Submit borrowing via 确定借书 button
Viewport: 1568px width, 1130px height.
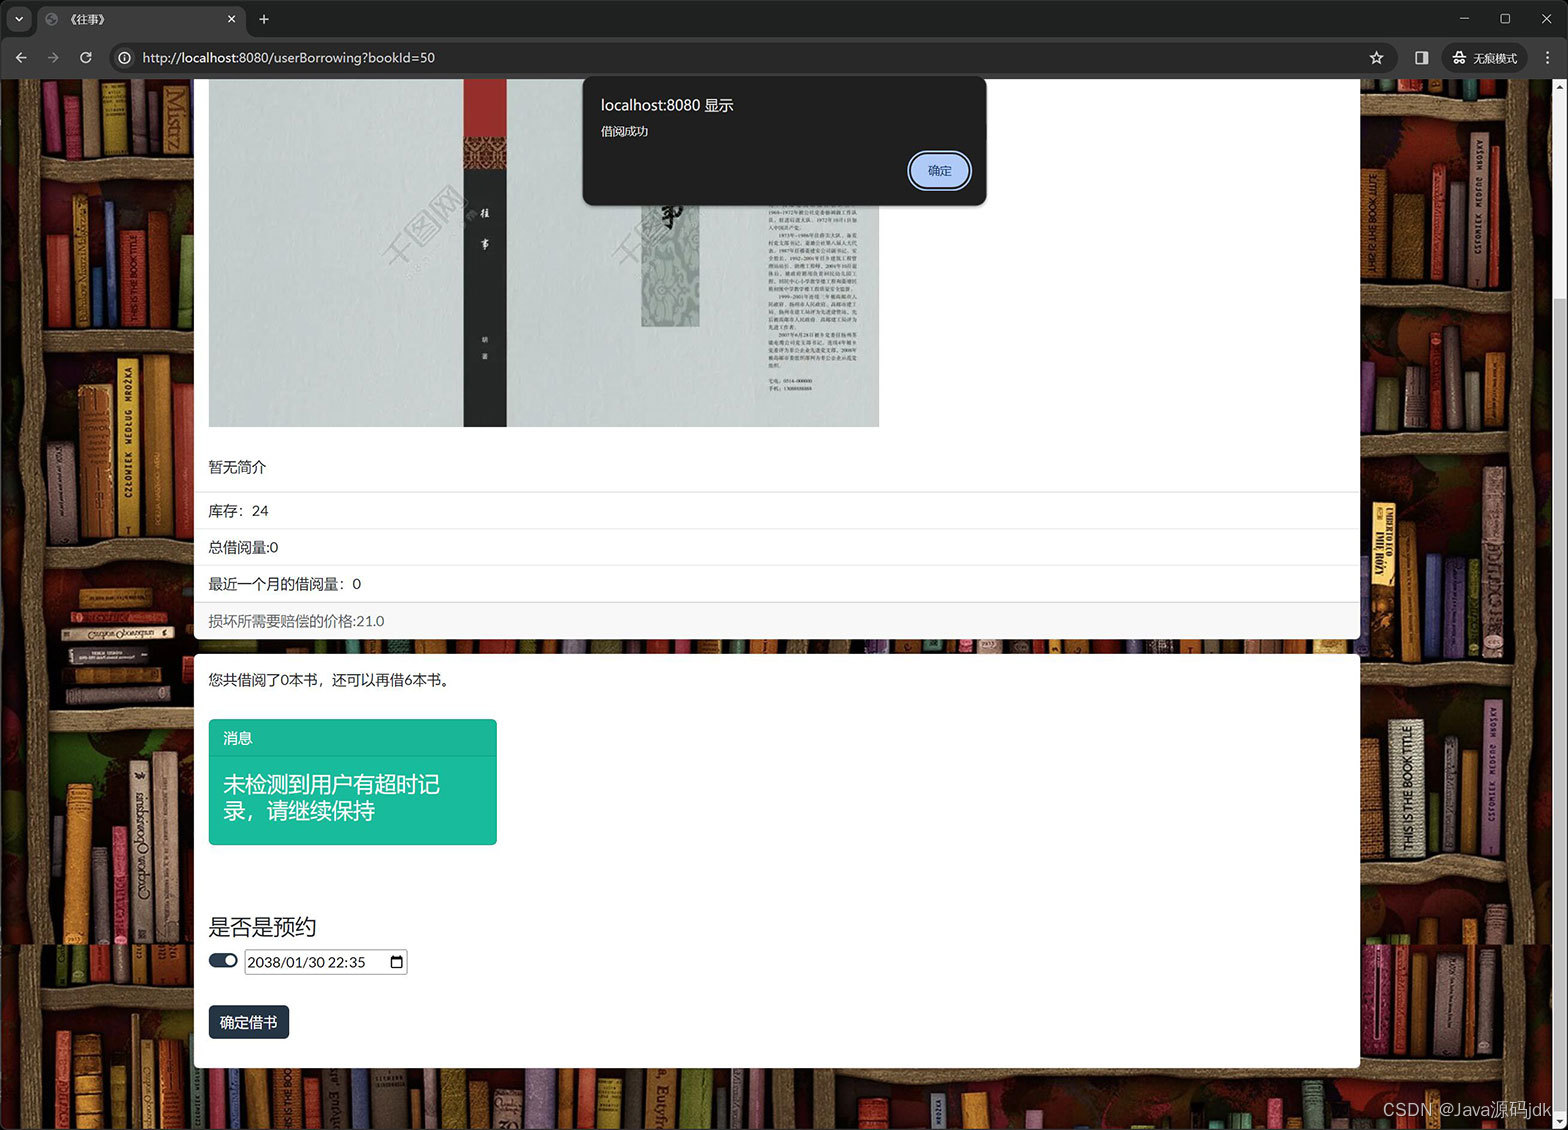coord(249,1022)
